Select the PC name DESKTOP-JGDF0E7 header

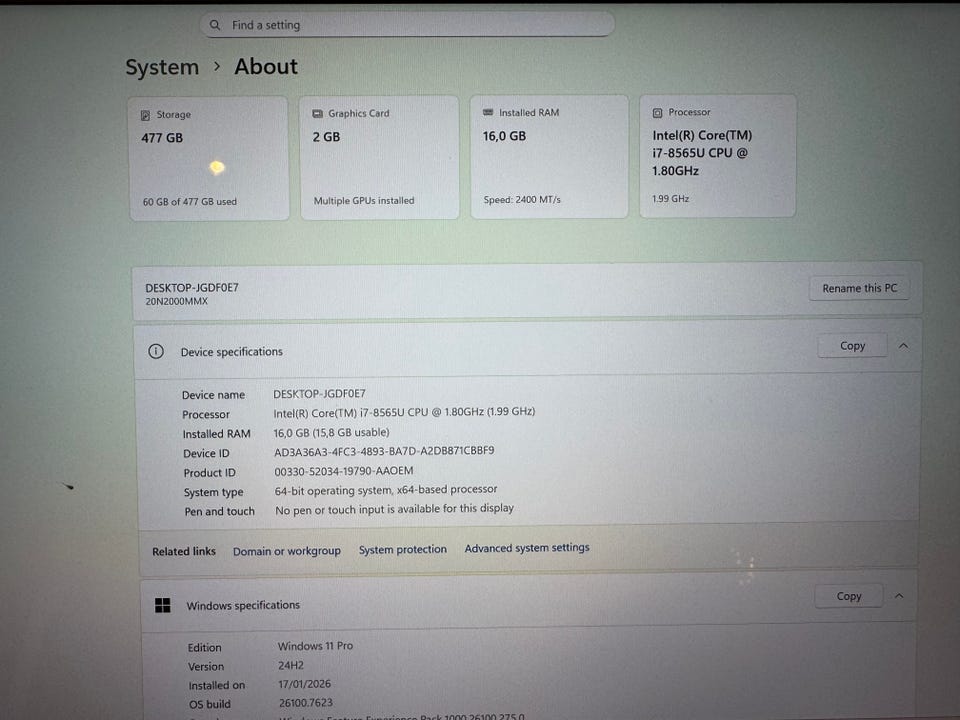[x=192, y=288]
